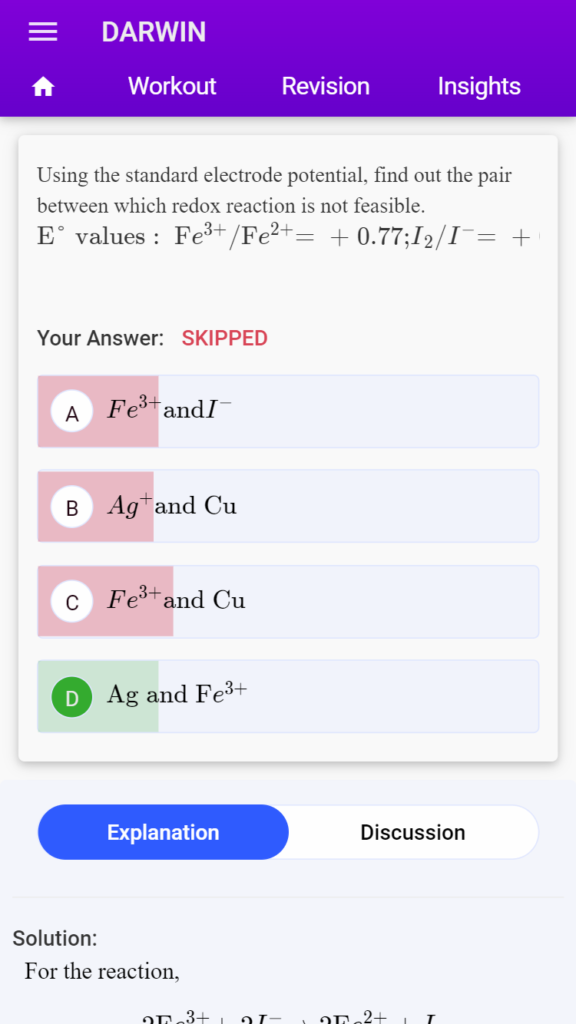Click the E° values equation line
The image size is (576, 1024).
[x=288, y=236]
